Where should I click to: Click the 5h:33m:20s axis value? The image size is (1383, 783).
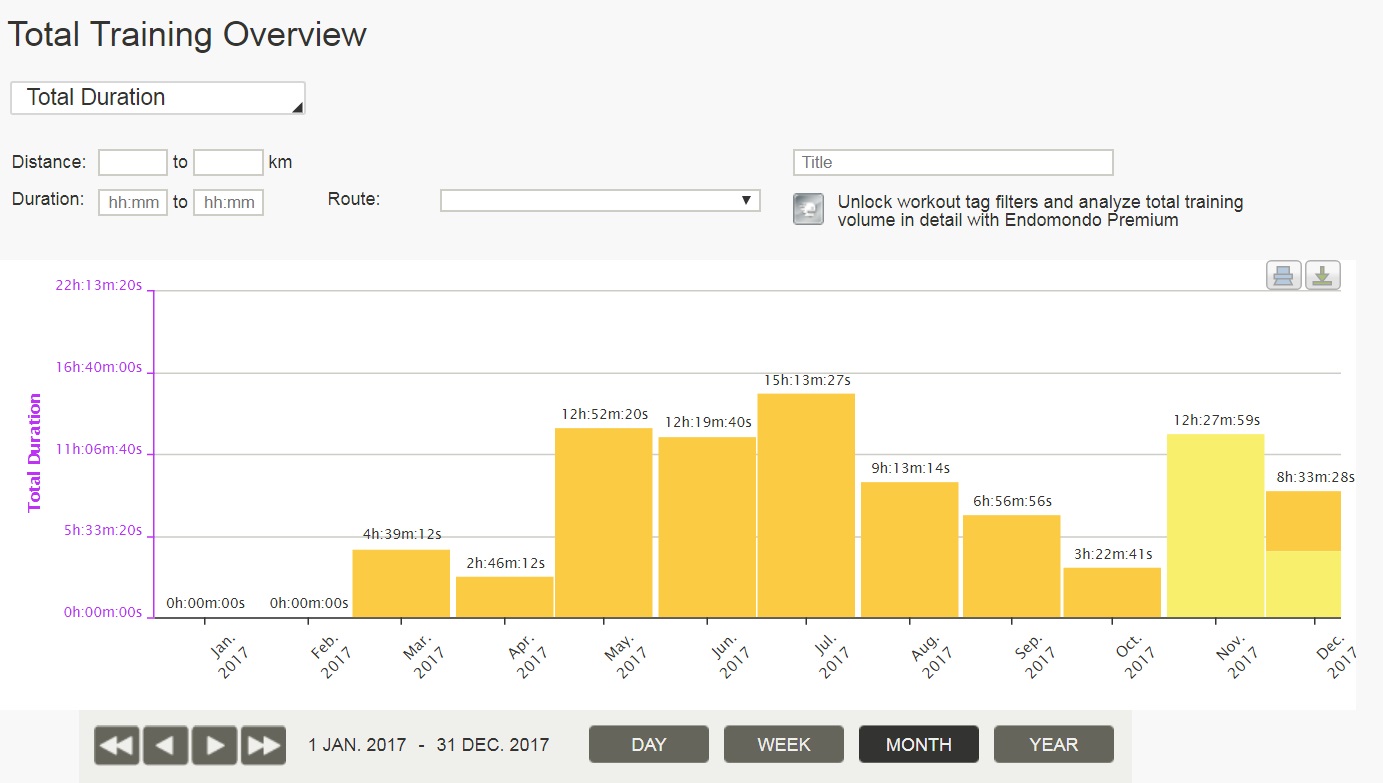pos(104,530)
